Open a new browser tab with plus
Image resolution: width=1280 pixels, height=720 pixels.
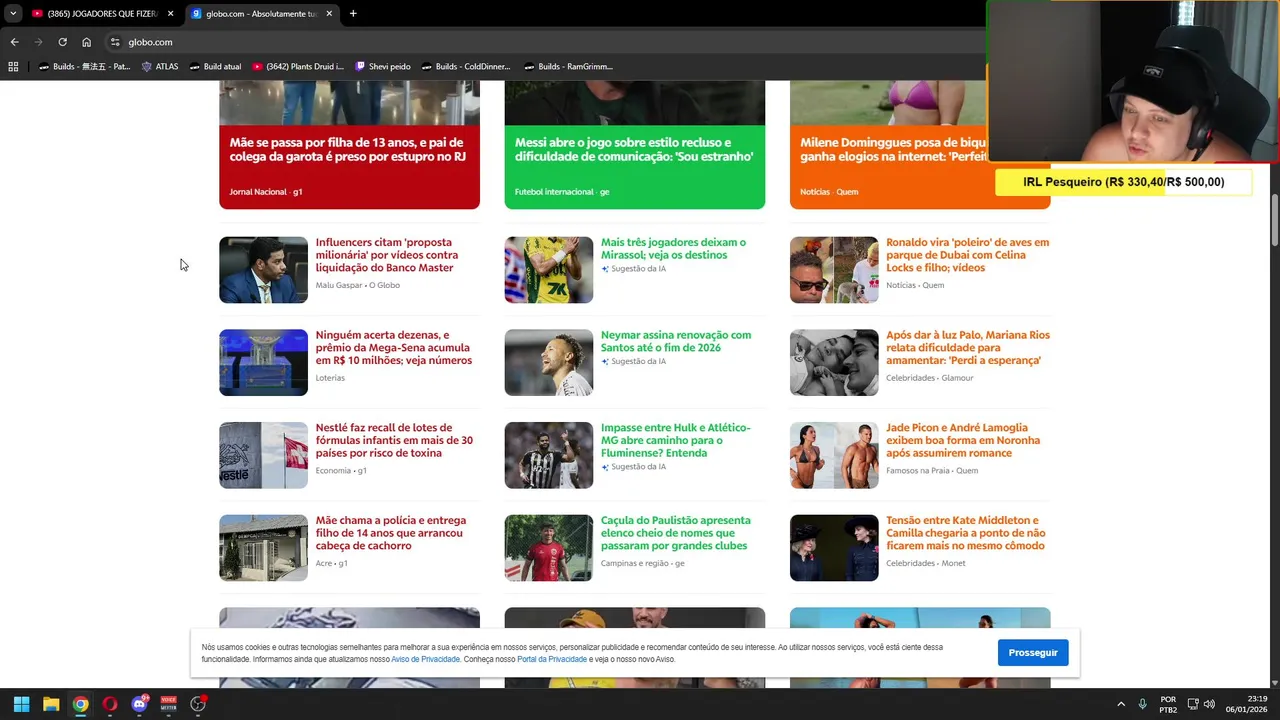pyautogui.click(x=353, y=14)
